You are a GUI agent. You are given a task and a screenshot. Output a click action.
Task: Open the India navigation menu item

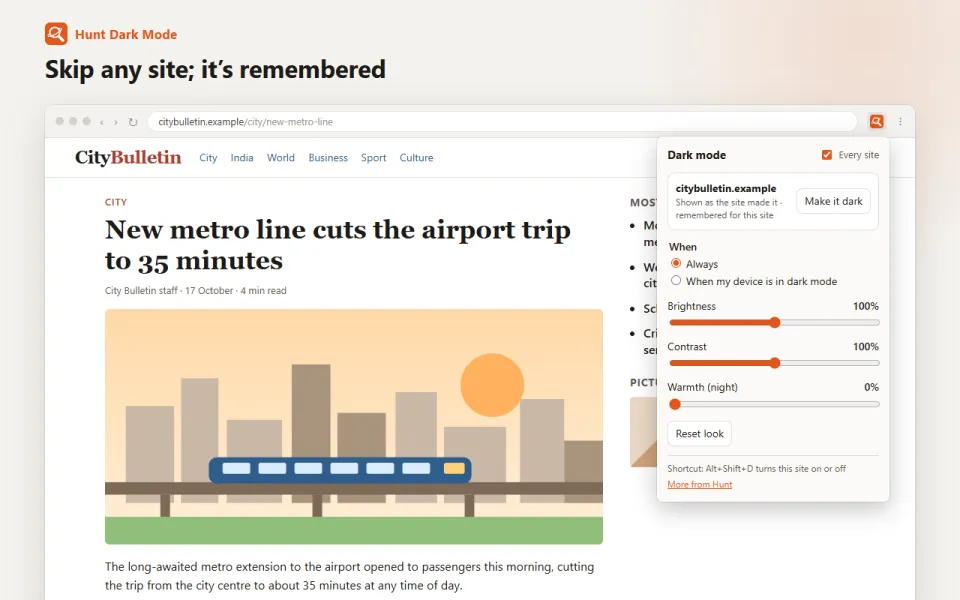(242, 157)
